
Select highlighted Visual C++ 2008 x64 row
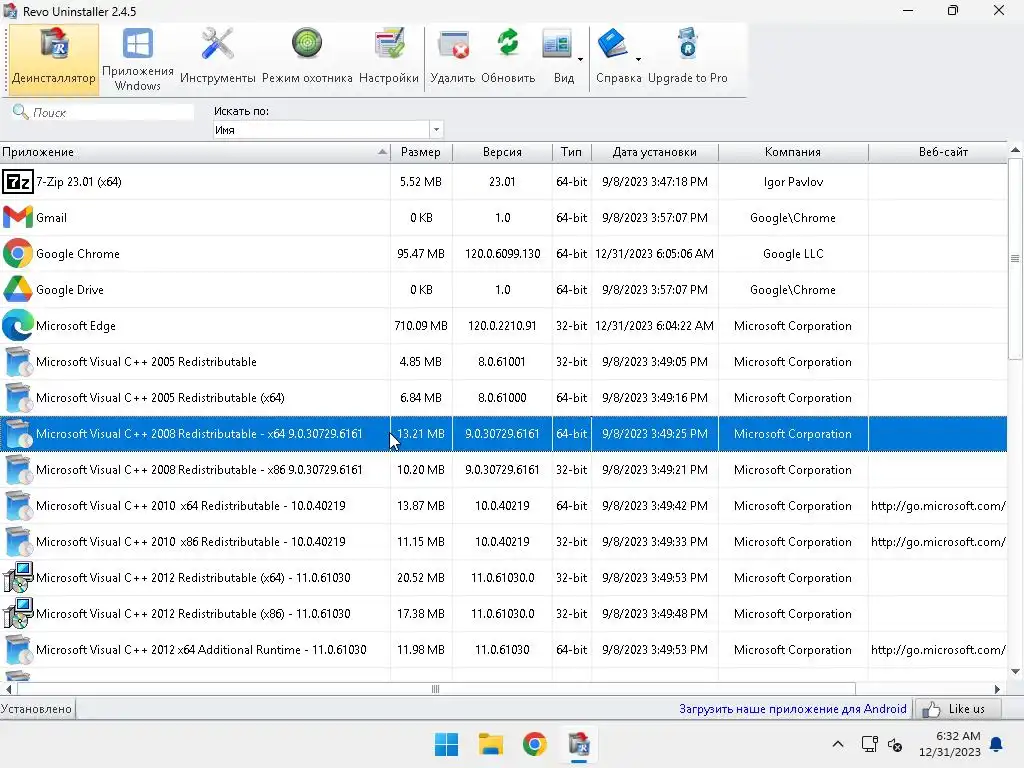coord(504,434)
